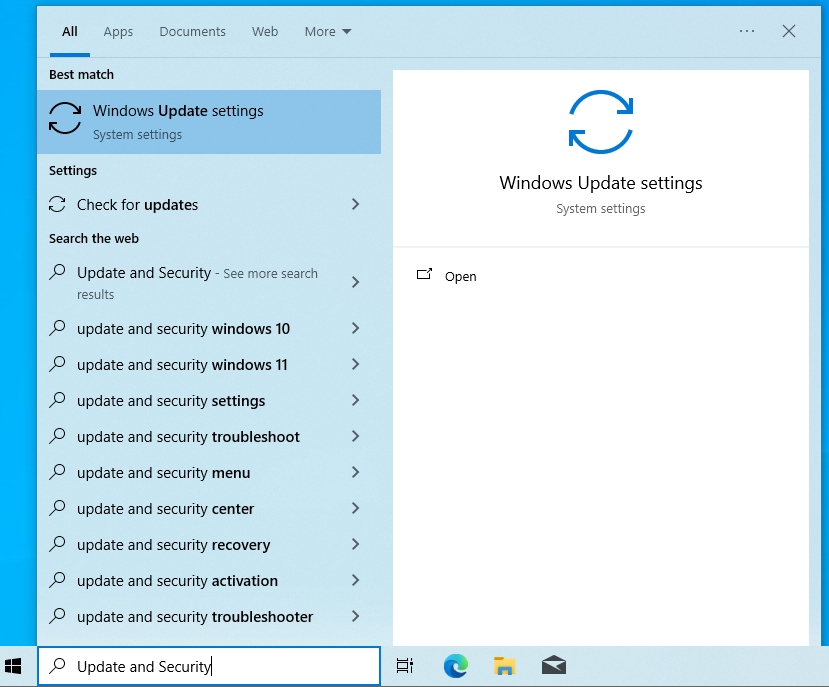Click the 'Search the web' section heading

pos(94,239)
